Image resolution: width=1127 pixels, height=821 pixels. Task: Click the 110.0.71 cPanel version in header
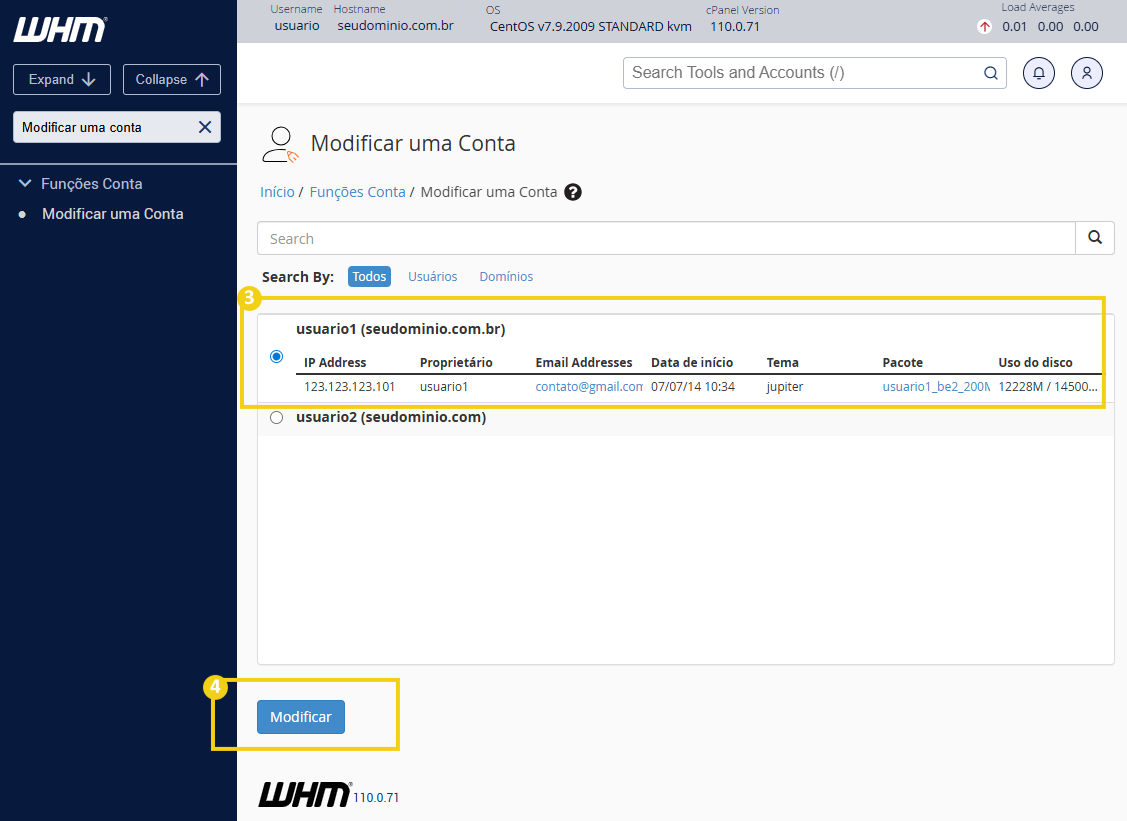(x=735, y=27)
